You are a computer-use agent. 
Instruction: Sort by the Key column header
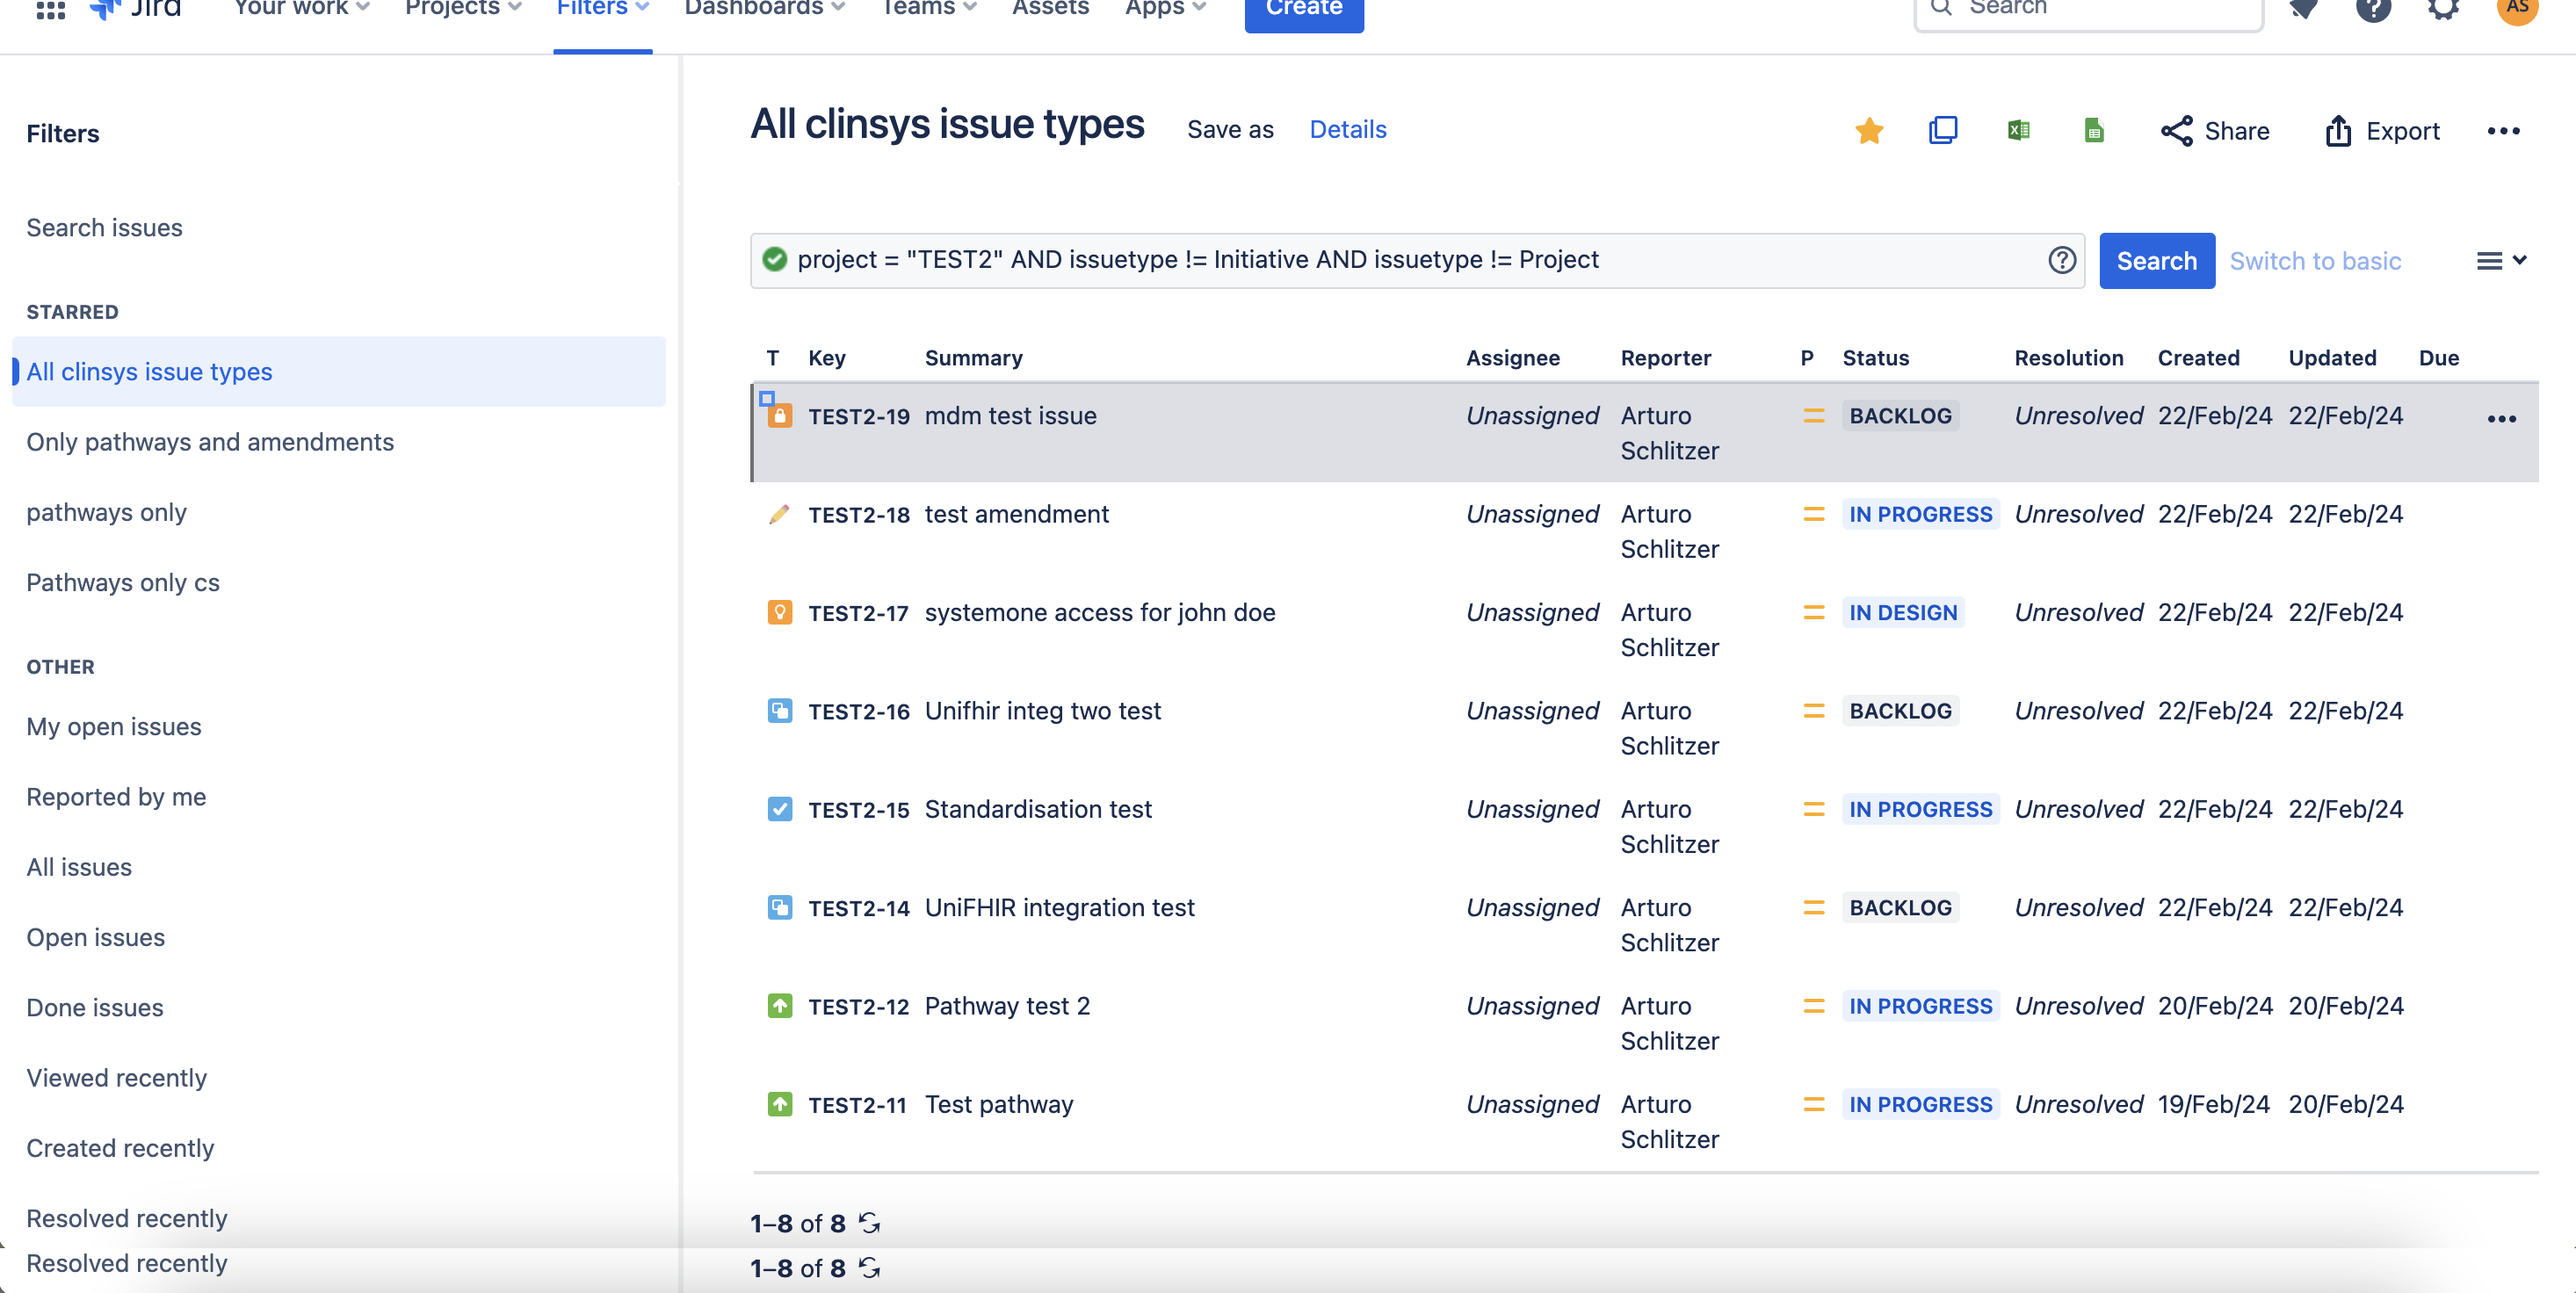point(826,358)
